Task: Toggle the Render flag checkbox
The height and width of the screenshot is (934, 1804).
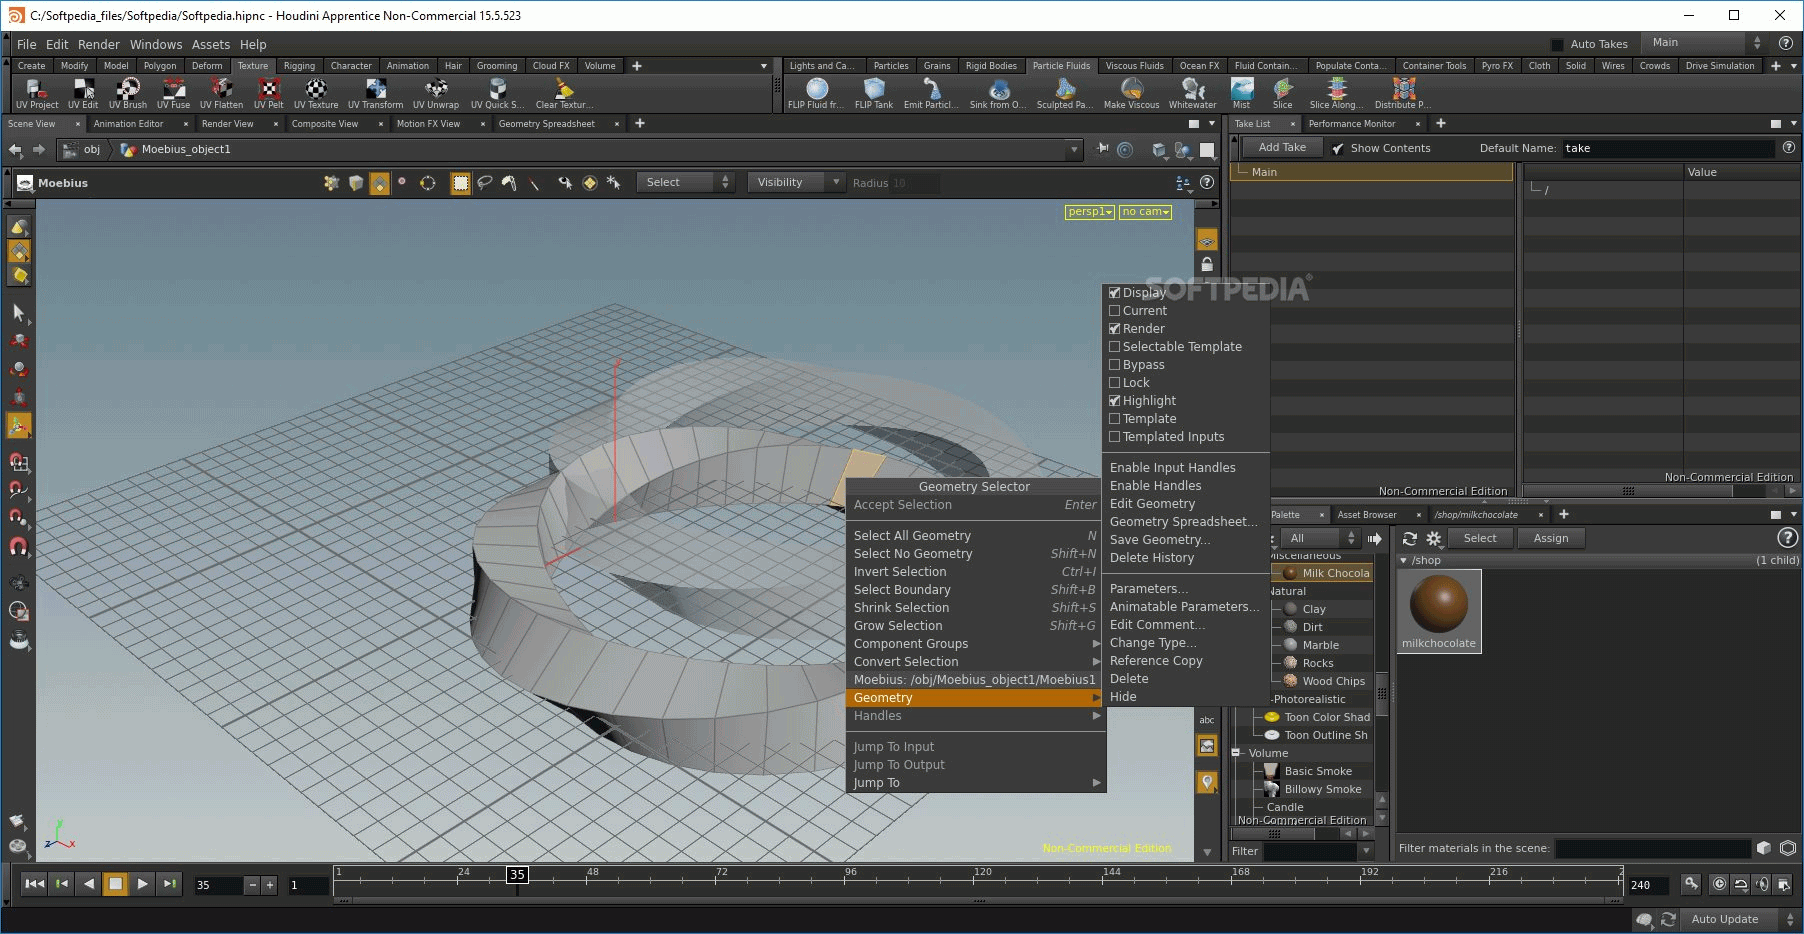Action: (x=1114, y=329)
